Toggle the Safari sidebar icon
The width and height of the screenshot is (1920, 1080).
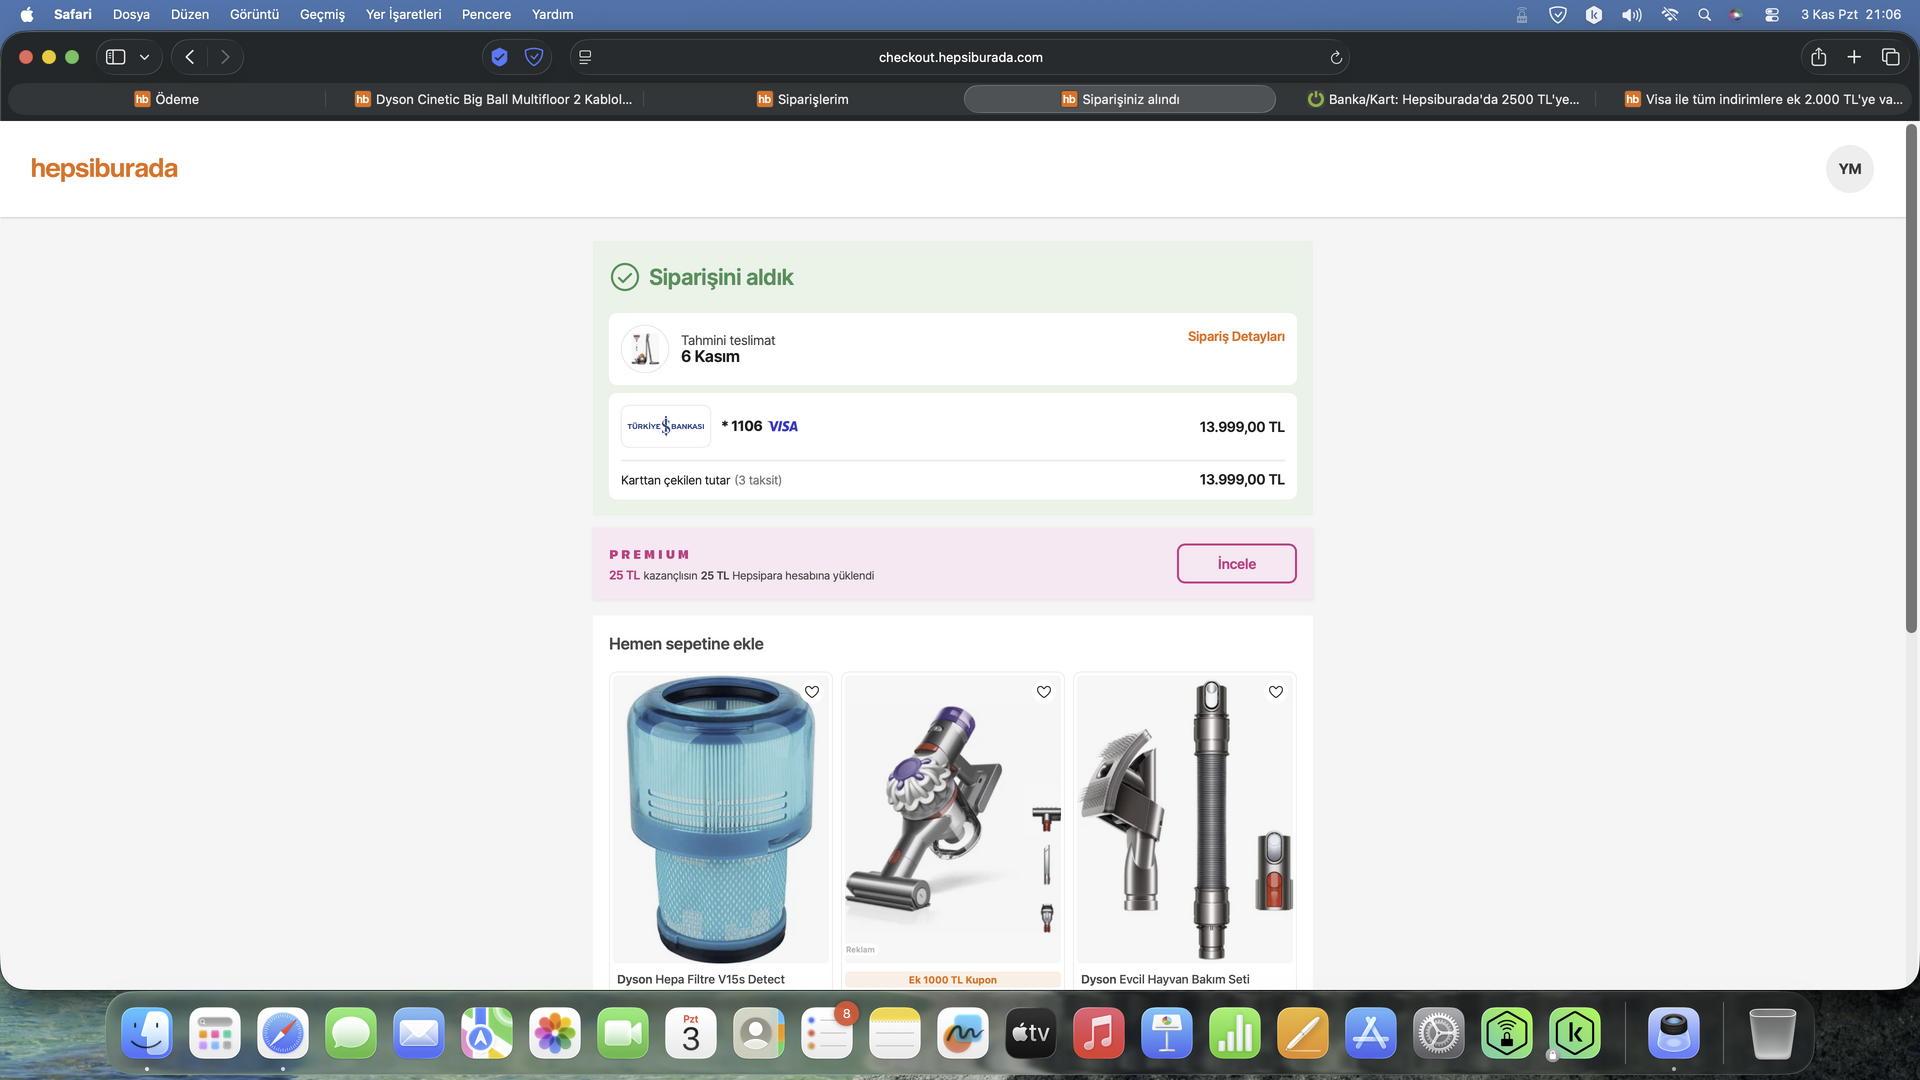(116, 57)
